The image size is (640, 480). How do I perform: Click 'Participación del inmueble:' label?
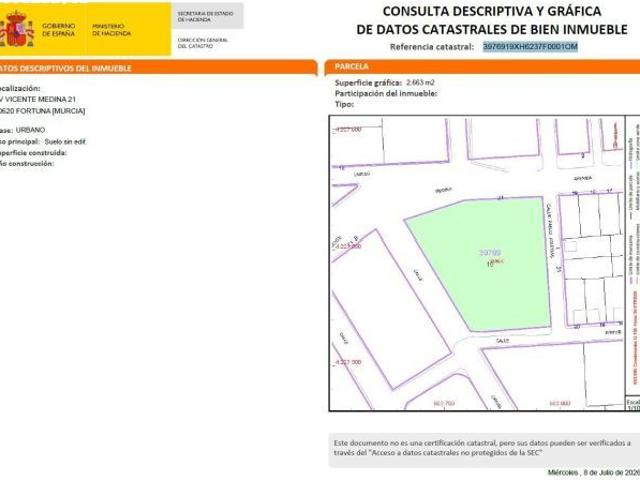point(386,93)
